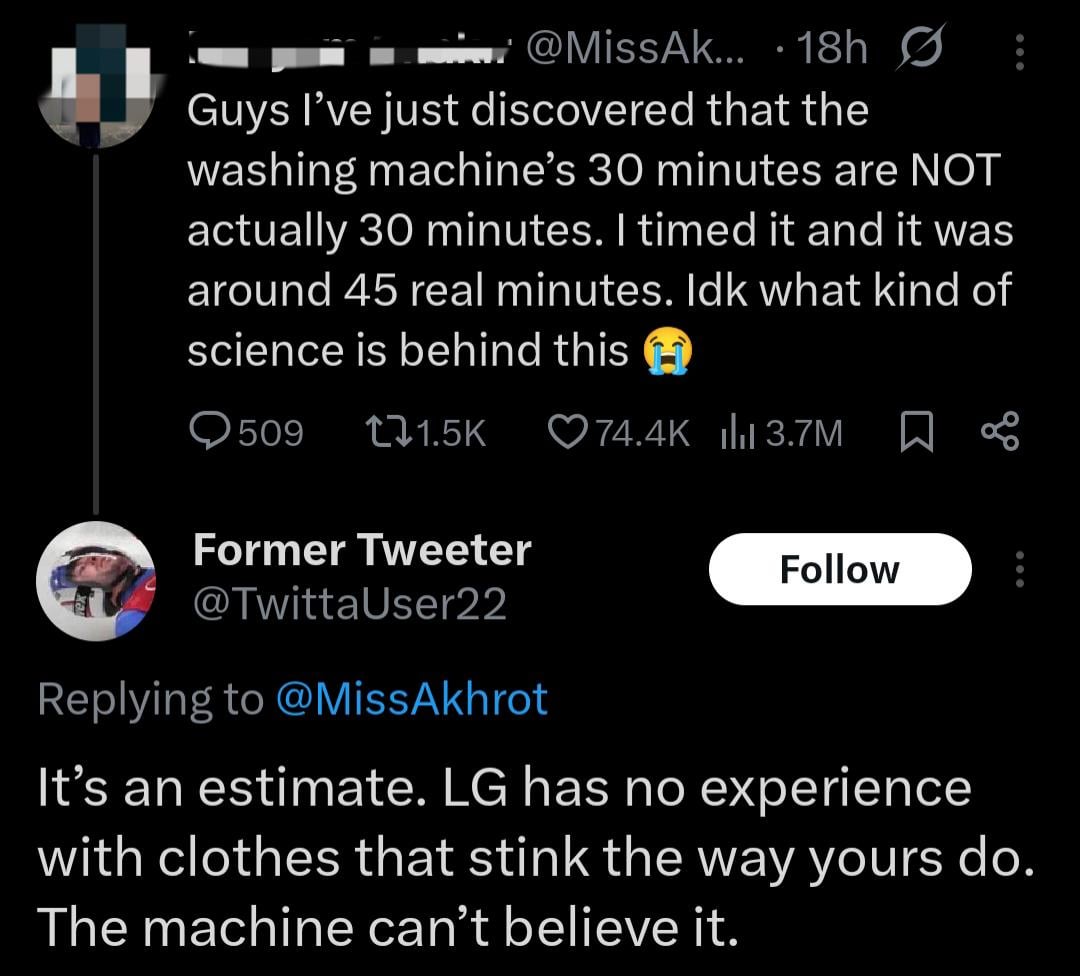Click the reply icon showing 509 comments
Viewport: 1080px width, 976px height.
point(209,431)
